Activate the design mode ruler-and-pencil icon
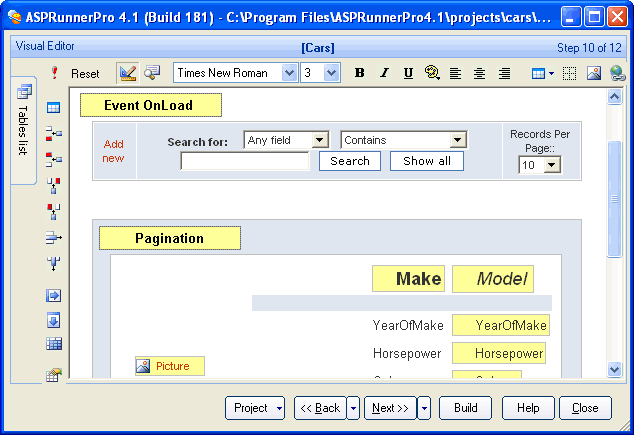The image size is (634, 436). click(x=127, y=73)
